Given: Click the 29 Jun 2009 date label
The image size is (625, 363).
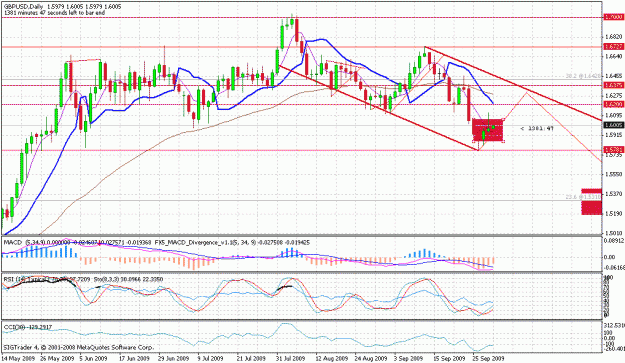Looking at the screenshot, I should pyautogui.click(x=173, y=358).
